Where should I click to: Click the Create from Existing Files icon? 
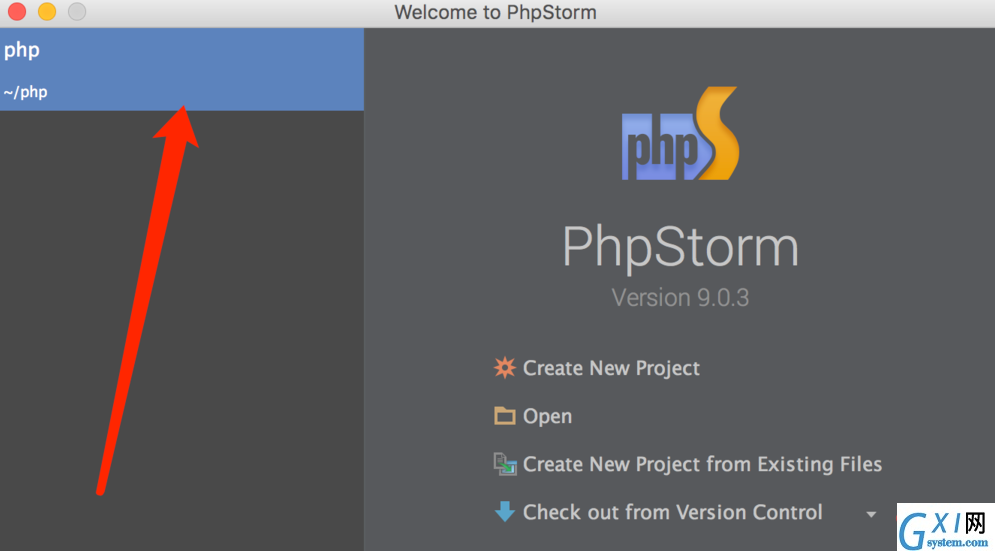coord(505,464)
